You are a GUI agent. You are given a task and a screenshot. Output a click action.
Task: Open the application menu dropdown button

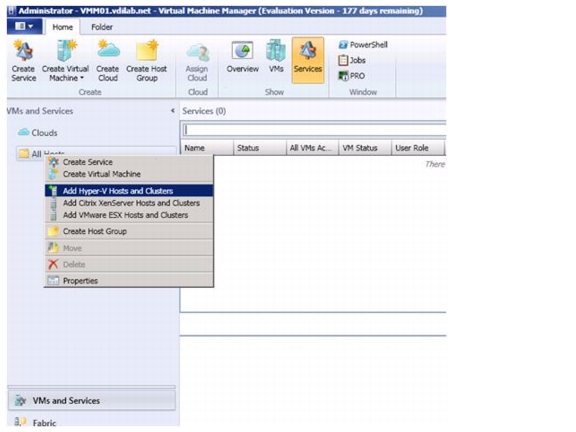tap(24, 26)
